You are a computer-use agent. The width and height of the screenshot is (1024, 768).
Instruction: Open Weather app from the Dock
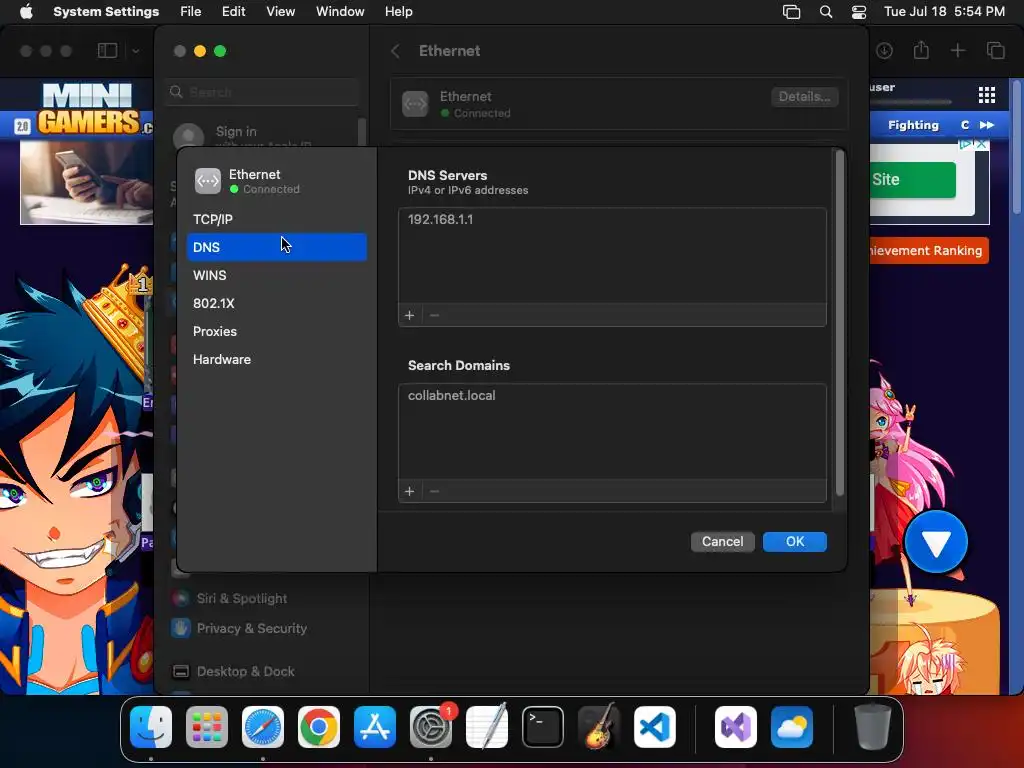click(x=792, y=727)
